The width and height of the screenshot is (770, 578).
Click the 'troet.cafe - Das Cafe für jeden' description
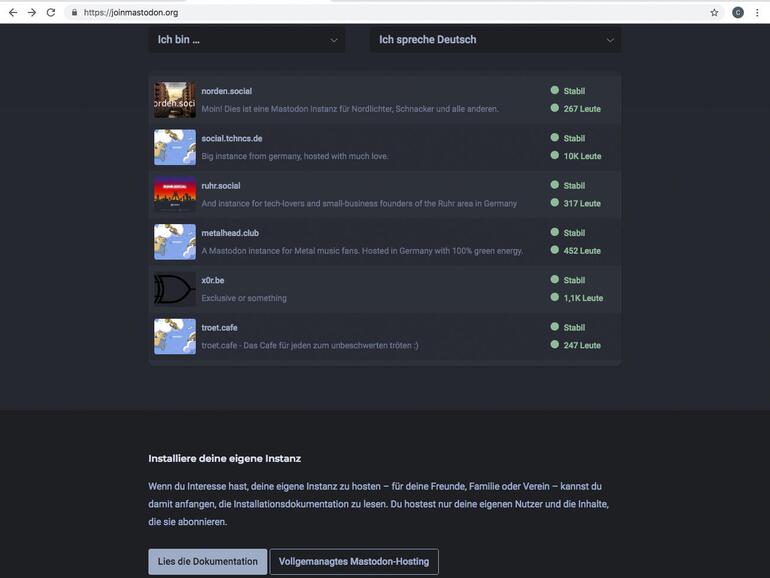[310, 345]
